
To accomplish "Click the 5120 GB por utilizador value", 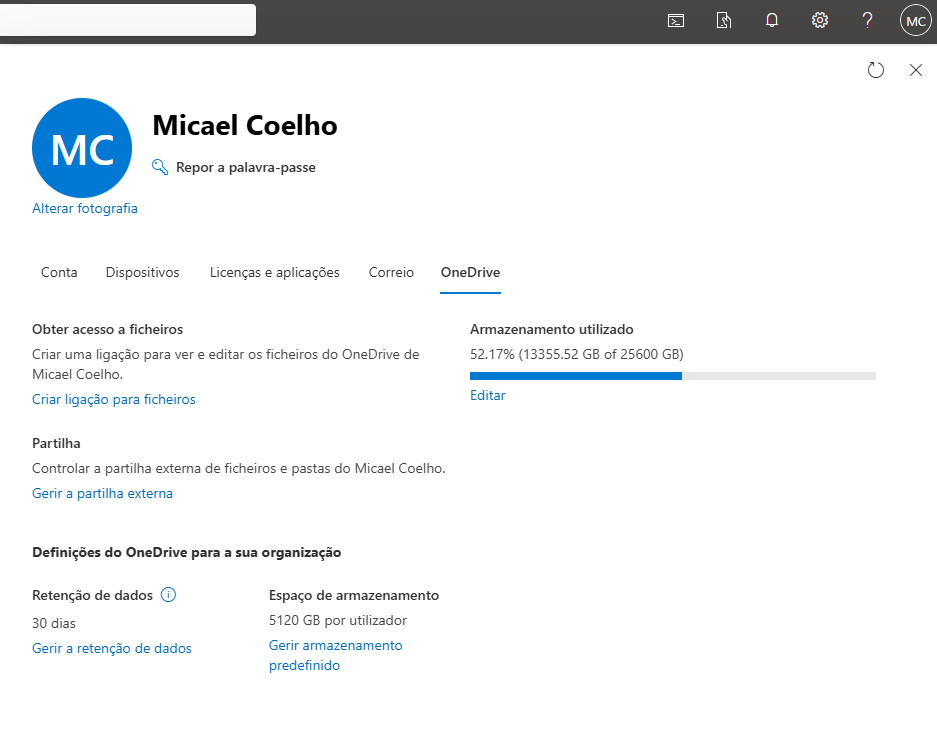I will point(338,620).
